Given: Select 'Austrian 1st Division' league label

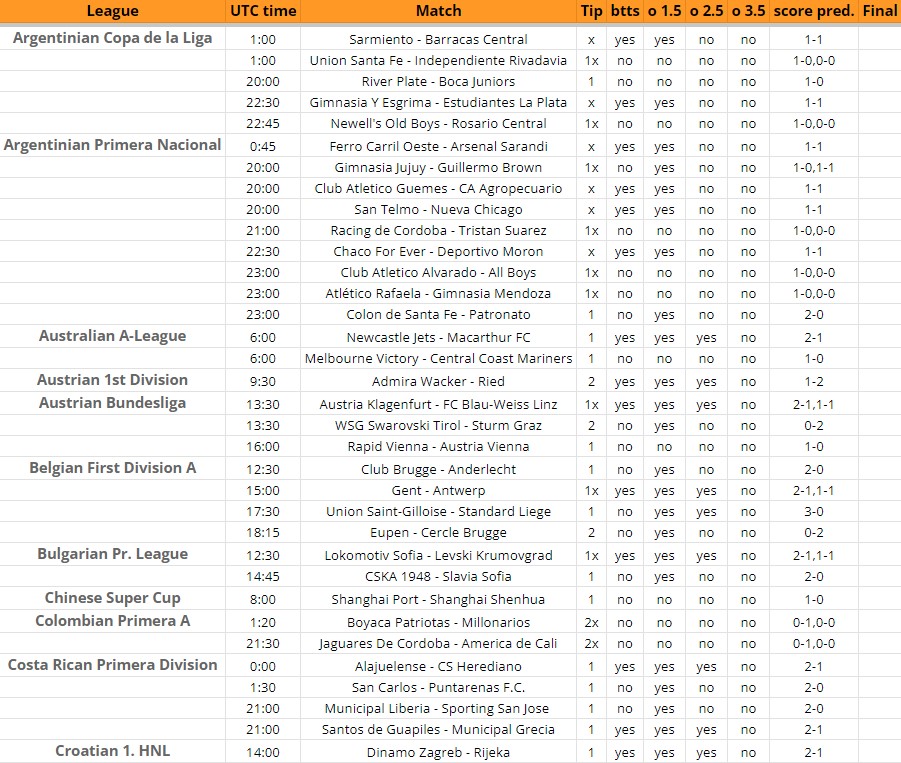Looking at the screenshot, I should [113, 380].
